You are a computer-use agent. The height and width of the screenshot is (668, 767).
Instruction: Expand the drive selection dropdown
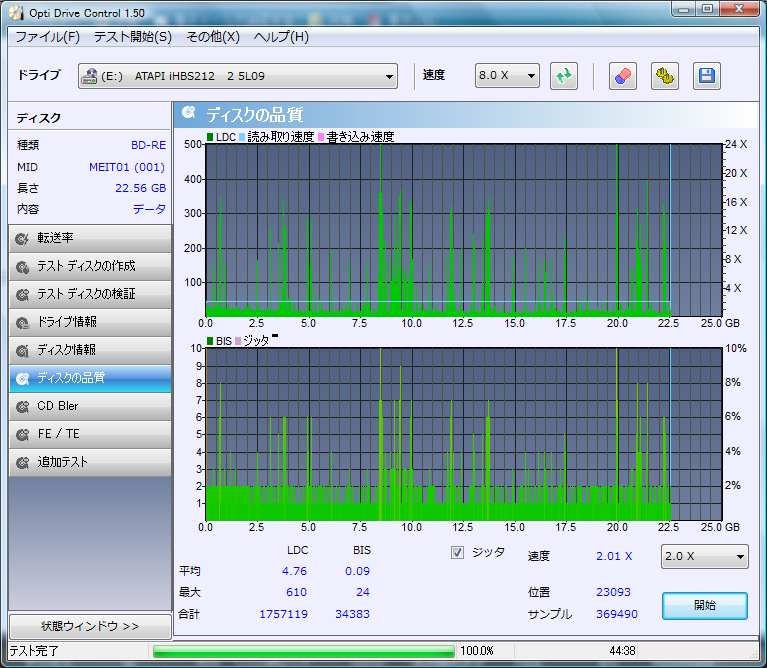tap(389, 76)
